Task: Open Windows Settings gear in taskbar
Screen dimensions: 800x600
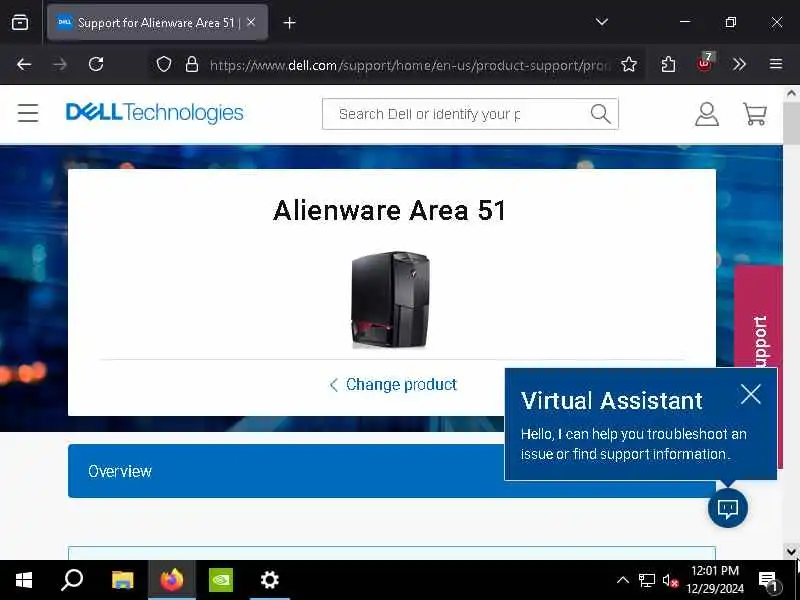Action: (x=269, y=580)
